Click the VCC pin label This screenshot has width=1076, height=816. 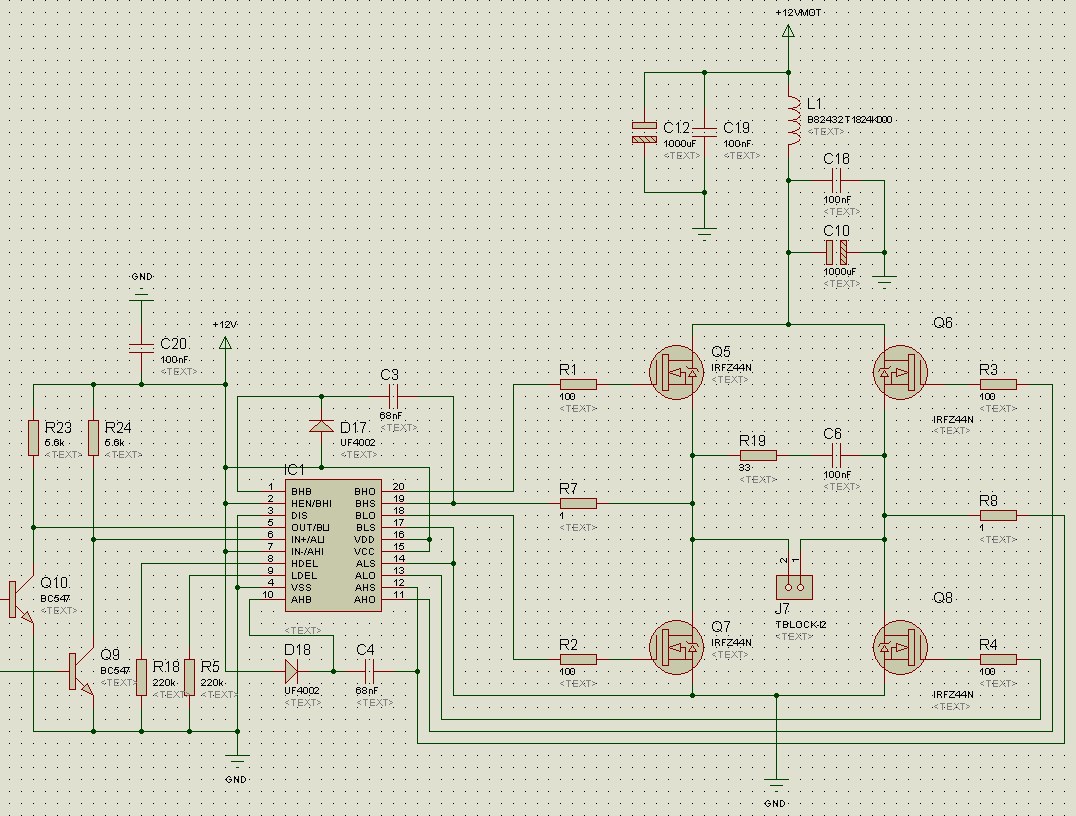pos(365,552)
